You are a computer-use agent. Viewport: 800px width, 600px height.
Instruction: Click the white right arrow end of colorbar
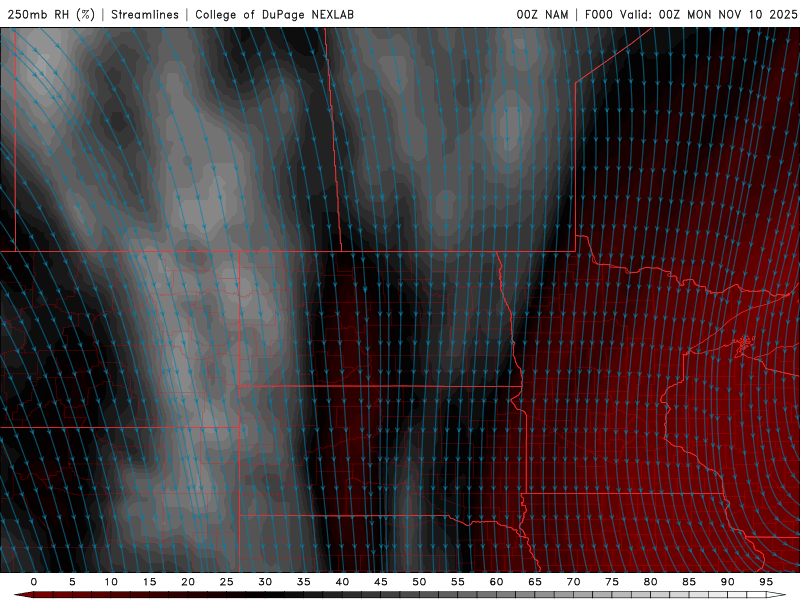pos(776,595)
